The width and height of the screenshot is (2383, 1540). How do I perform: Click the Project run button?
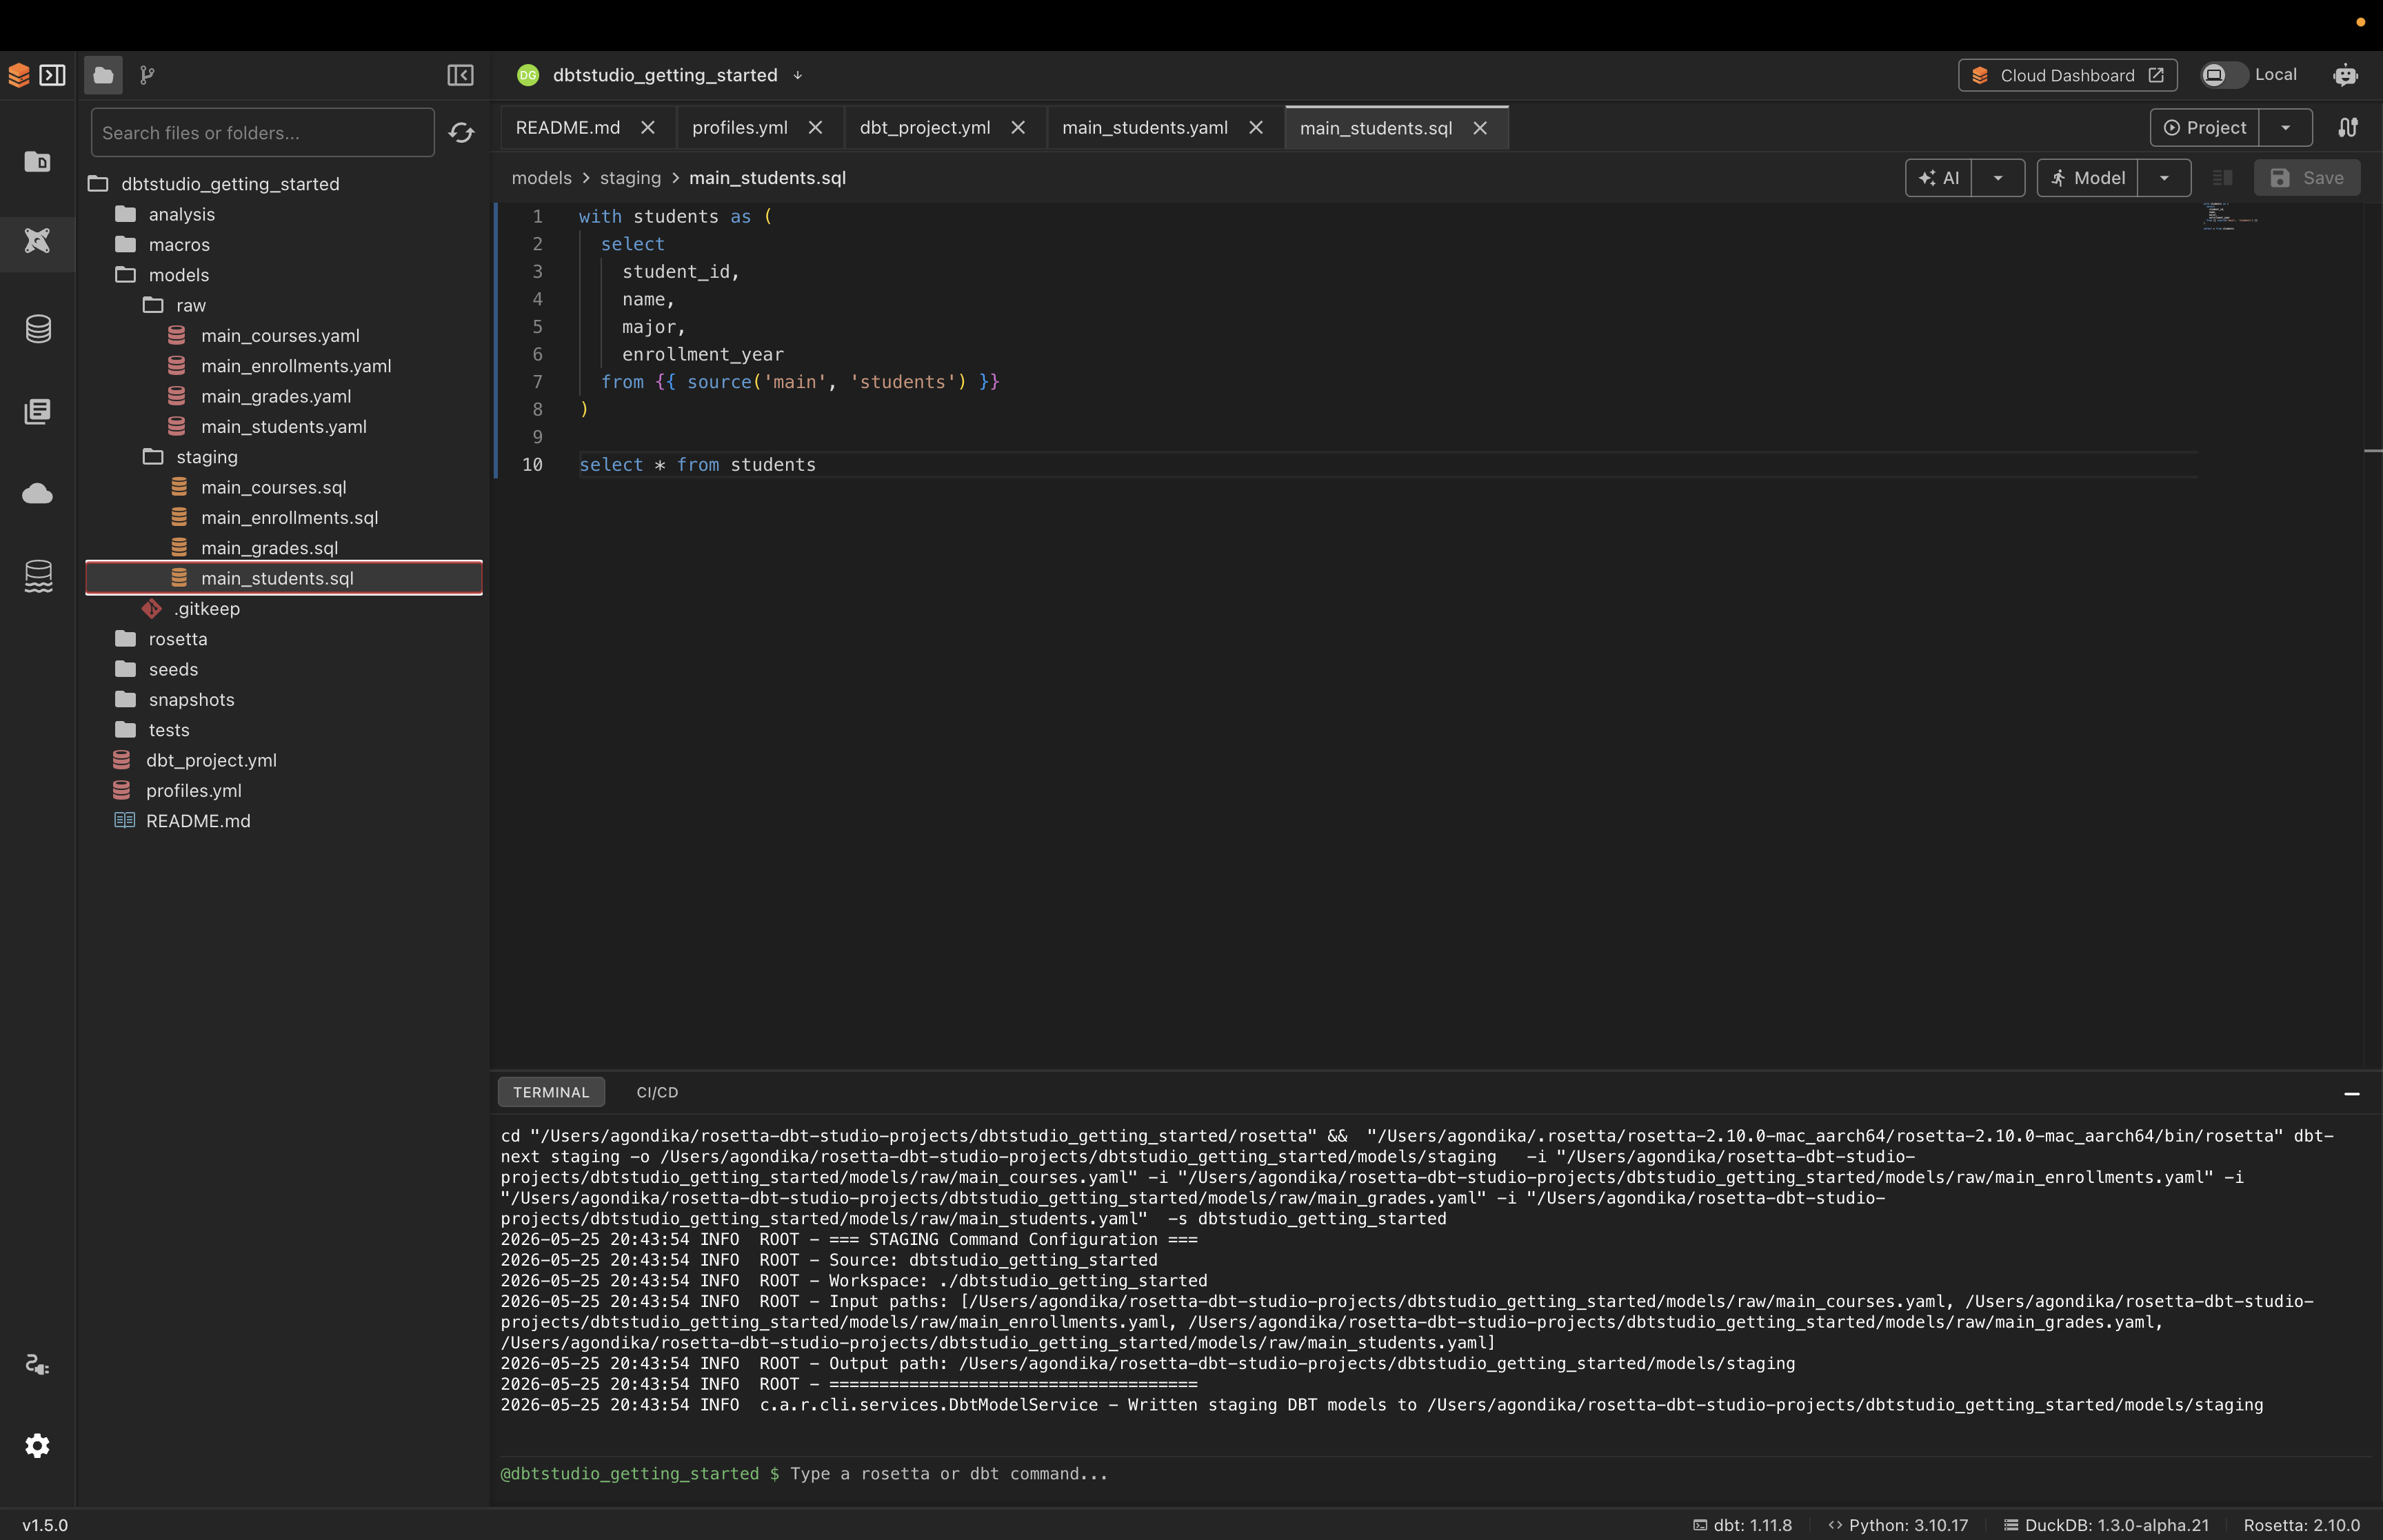tap(2204, 128)
